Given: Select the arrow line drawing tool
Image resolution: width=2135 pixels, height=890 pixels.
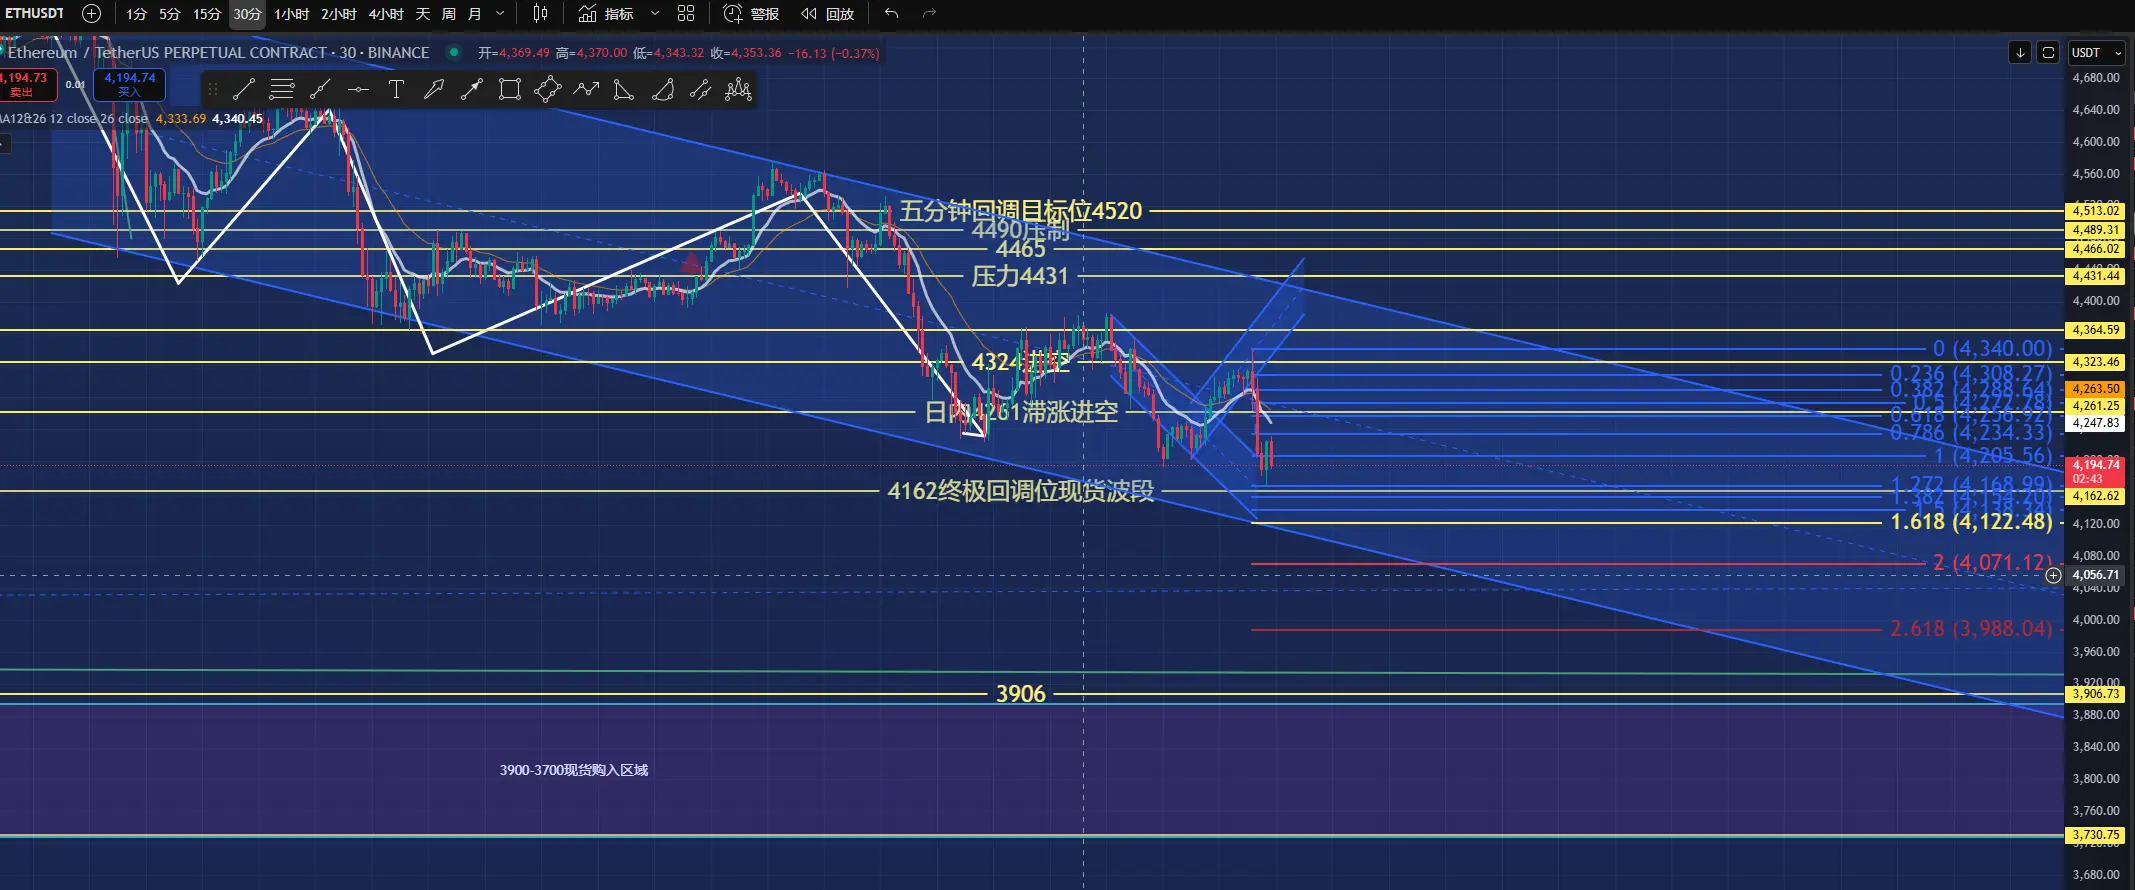Looking at the screenshot, I should click(472, 90).
